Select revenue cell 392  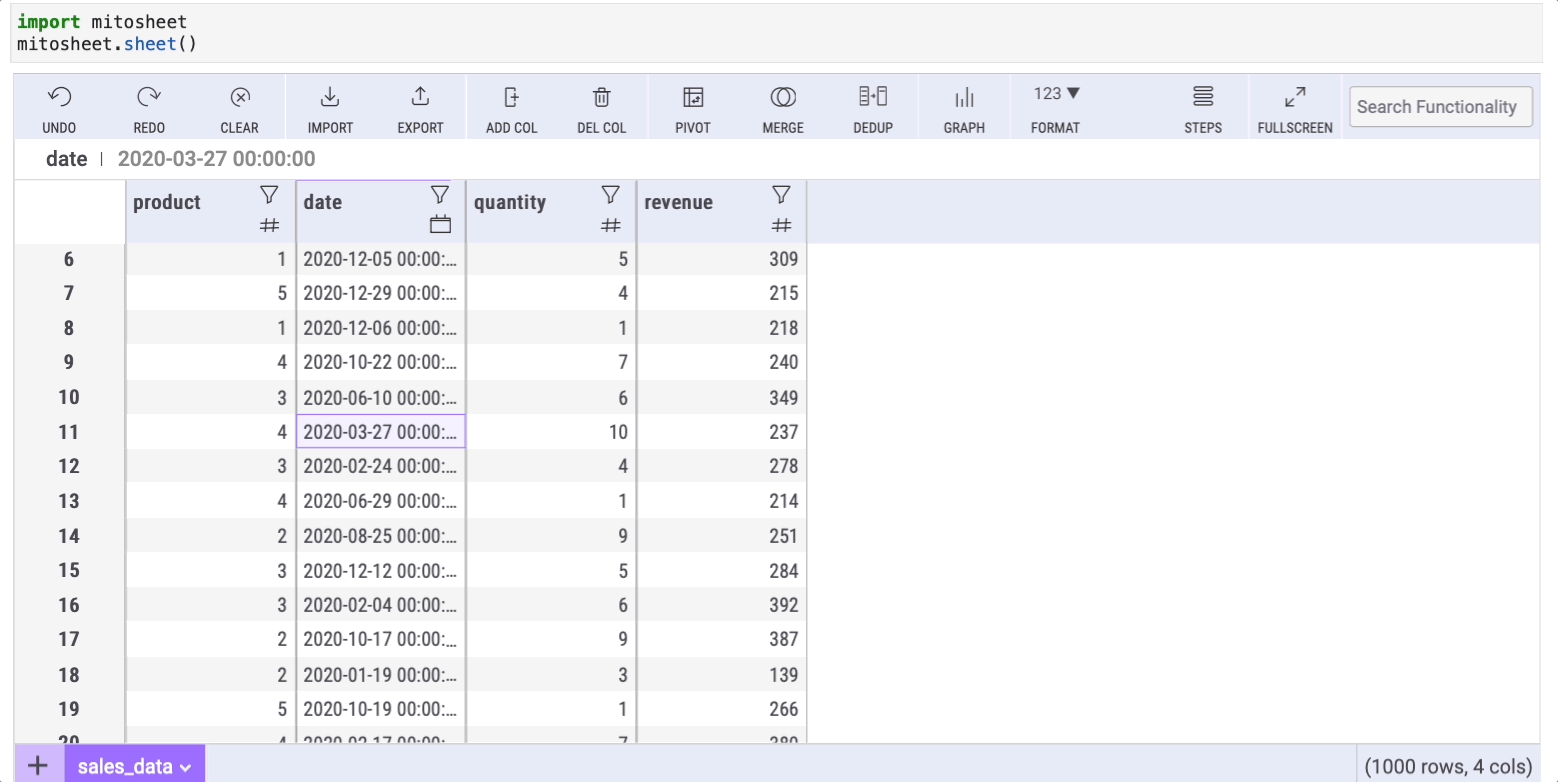[x=721, y=604]
